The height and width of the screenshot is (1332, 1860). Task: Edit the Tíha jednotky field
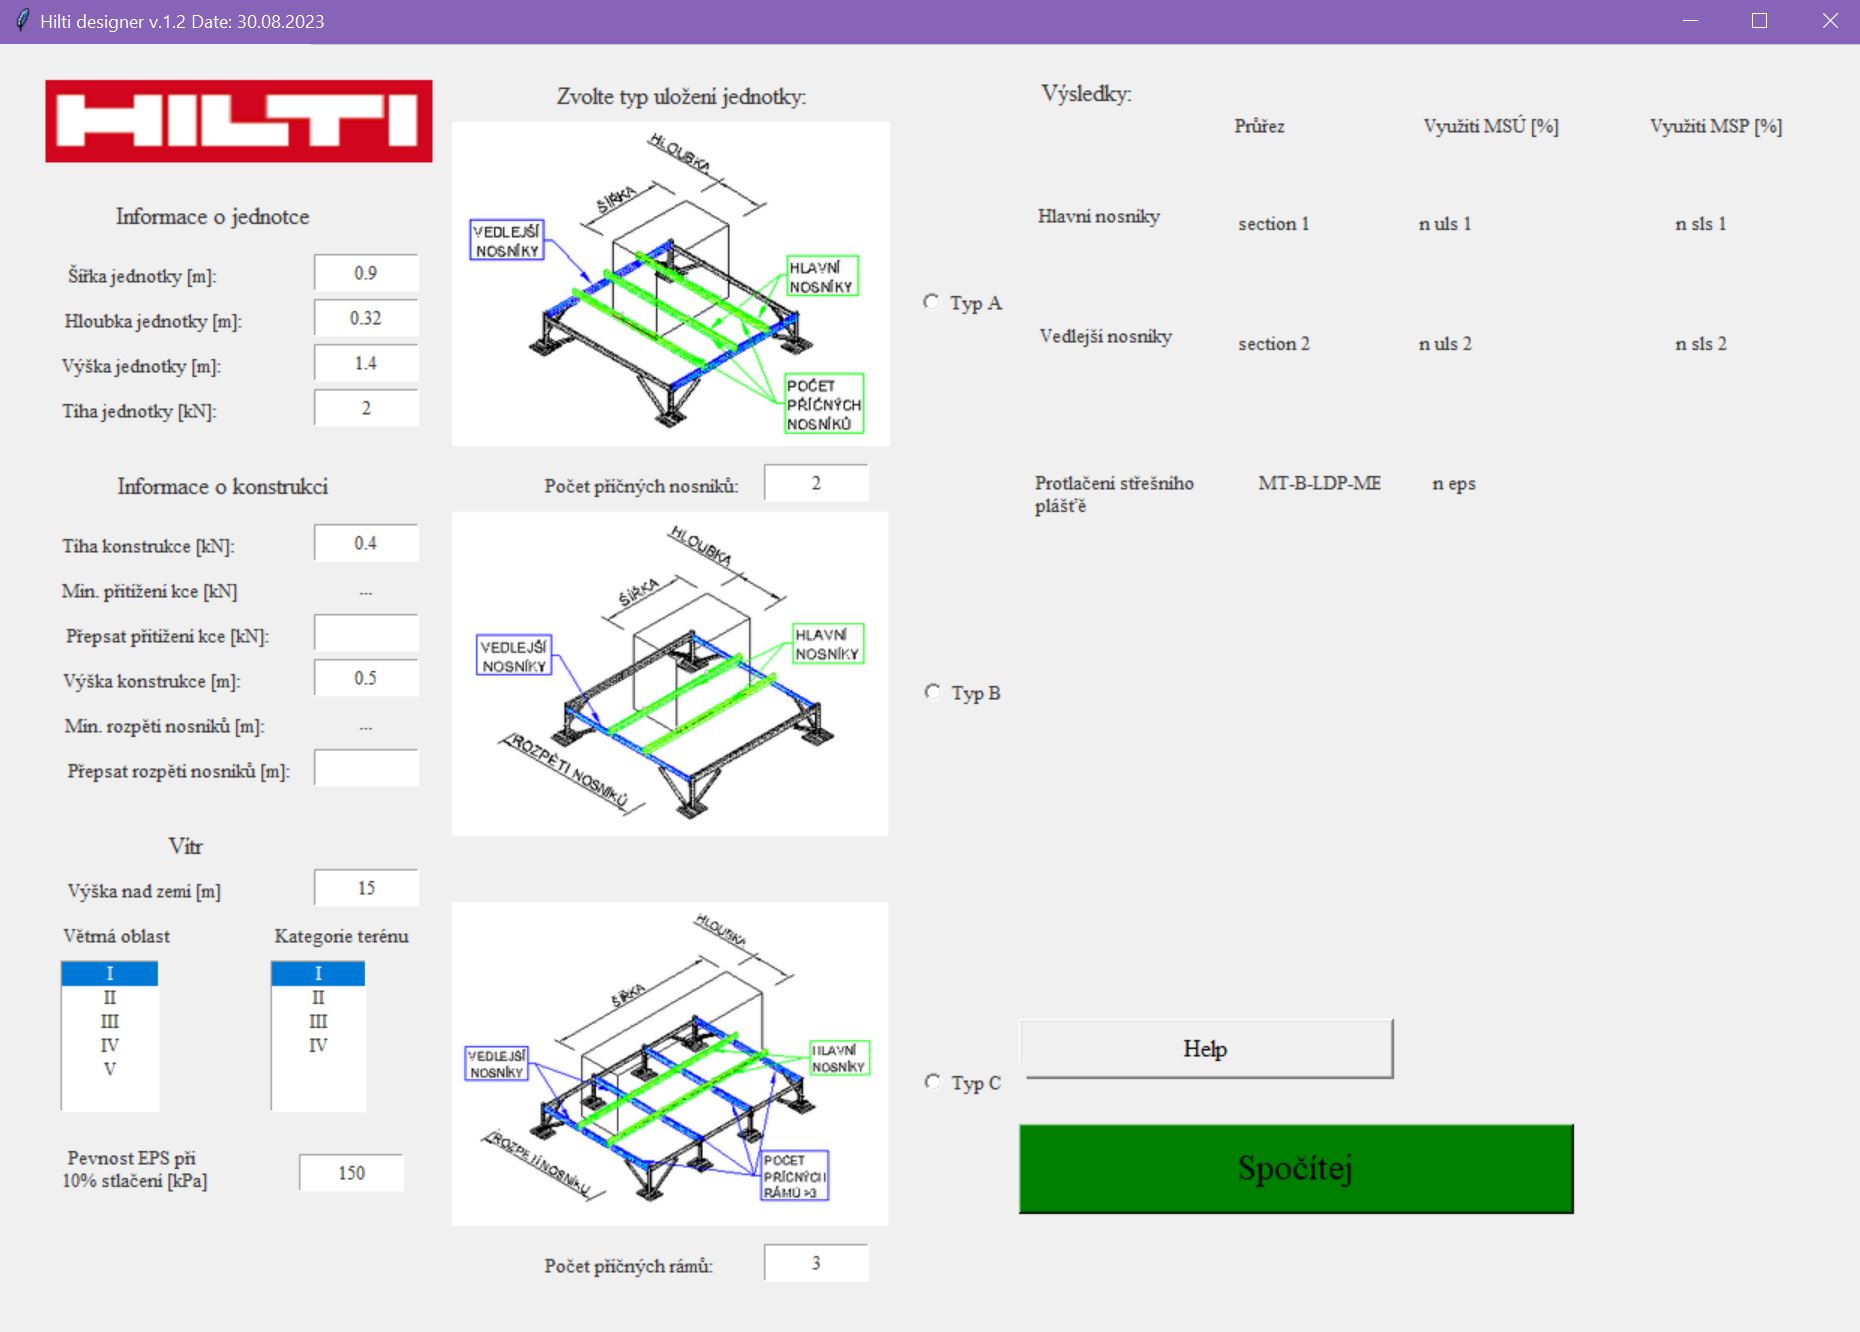coord(365,407)
